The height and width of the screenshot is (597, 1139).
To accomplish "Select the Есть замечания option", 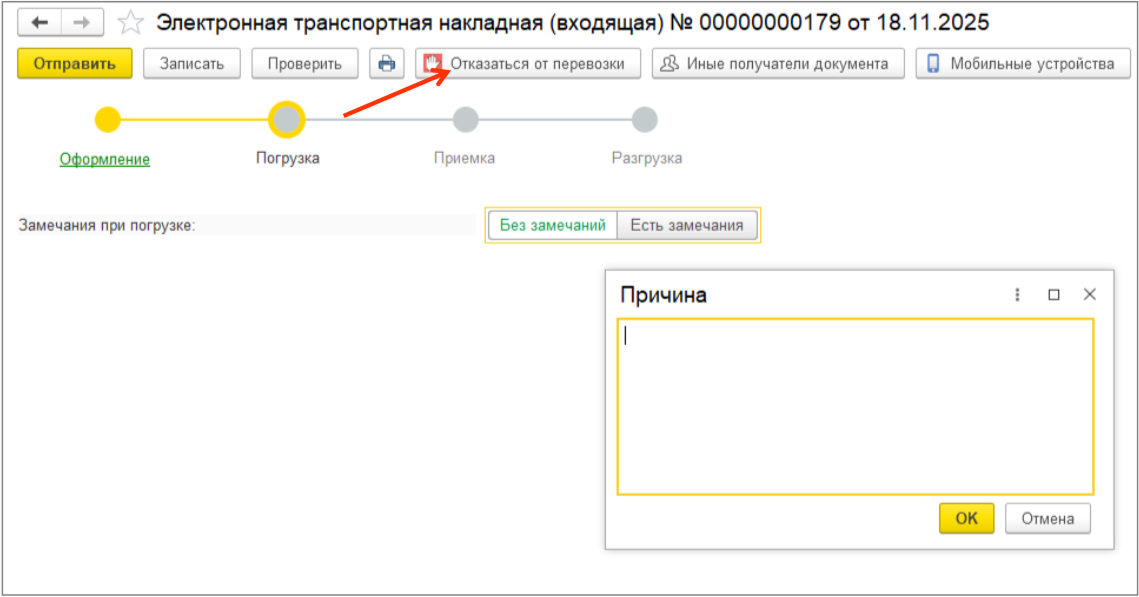I will [687, 225].
